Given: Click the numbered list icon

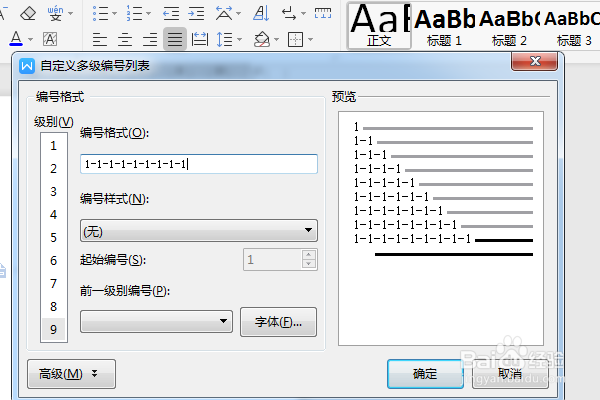Looking at the screenshot, I should coord(134,13).
